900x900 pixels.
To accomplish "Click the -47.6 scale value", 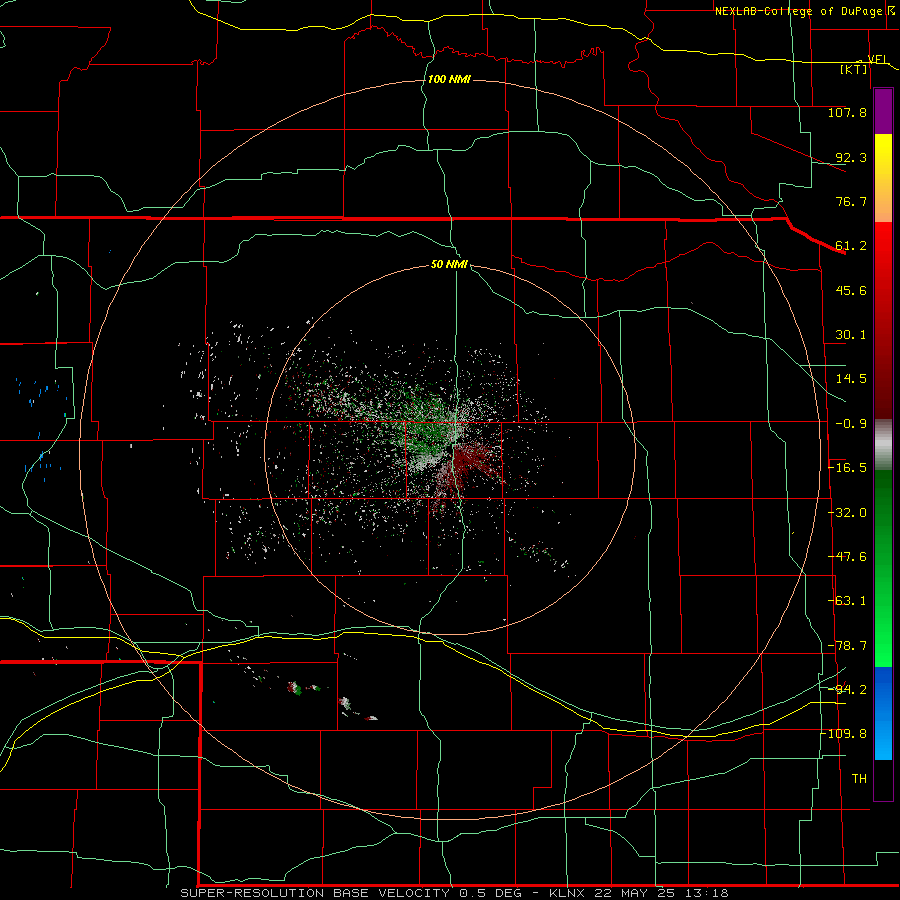I will point(847,557).
